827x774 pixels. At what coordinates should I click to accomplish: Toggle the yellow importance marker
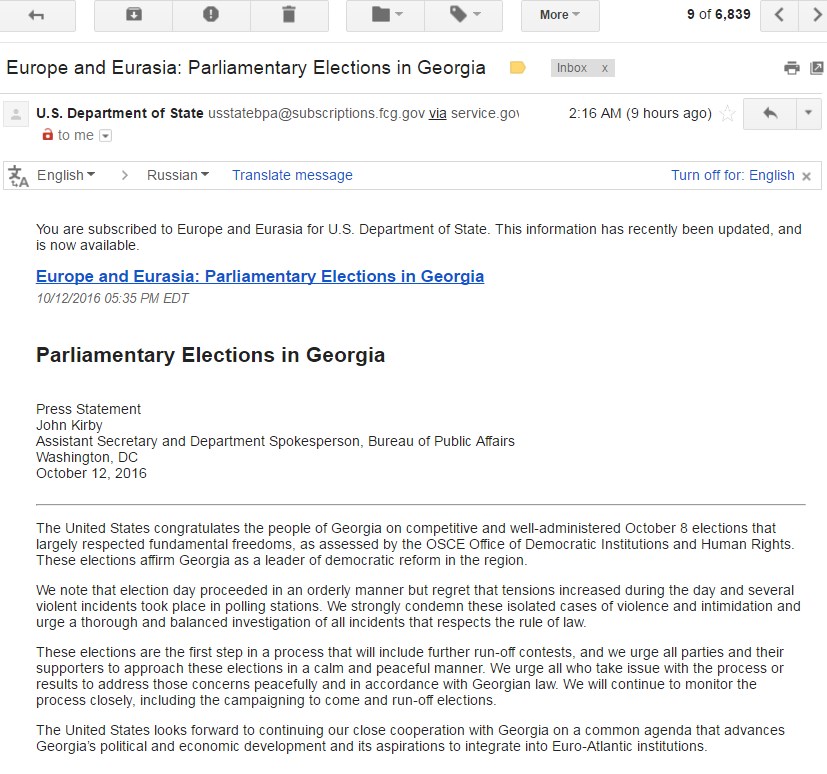517,68
